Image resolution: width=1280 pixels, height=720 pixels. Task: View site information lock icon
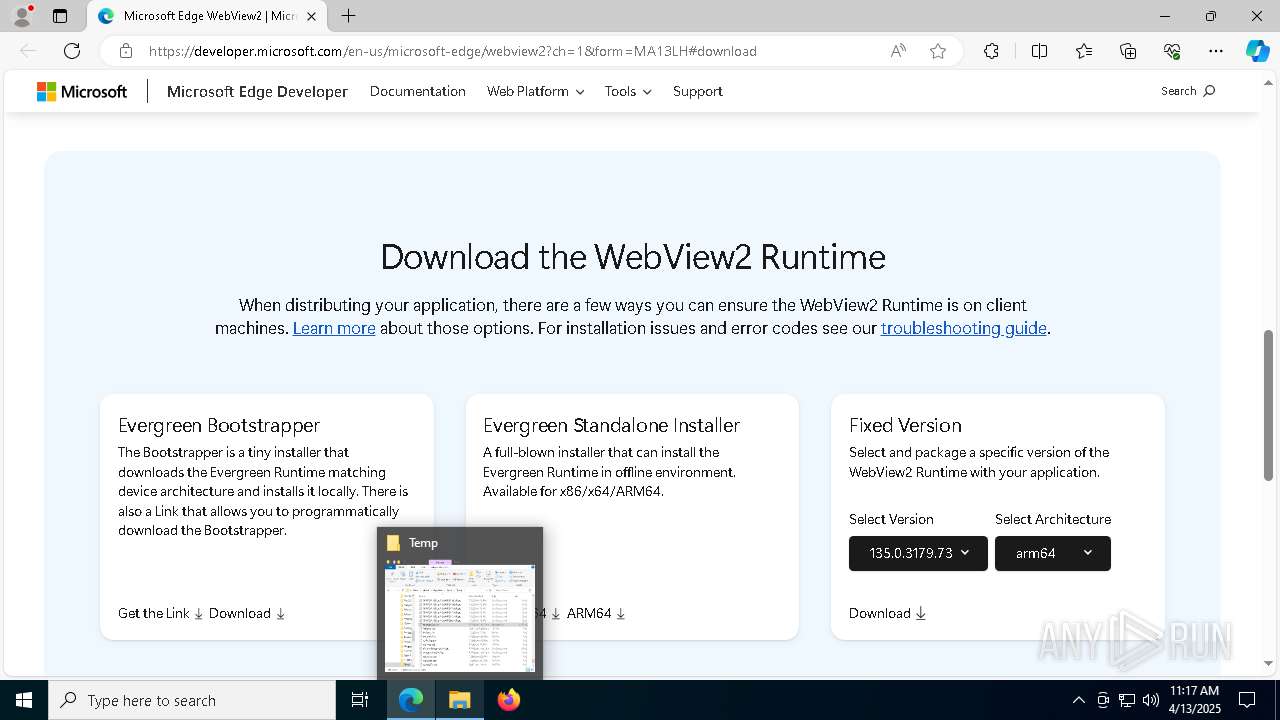click(x=126, y=51)
